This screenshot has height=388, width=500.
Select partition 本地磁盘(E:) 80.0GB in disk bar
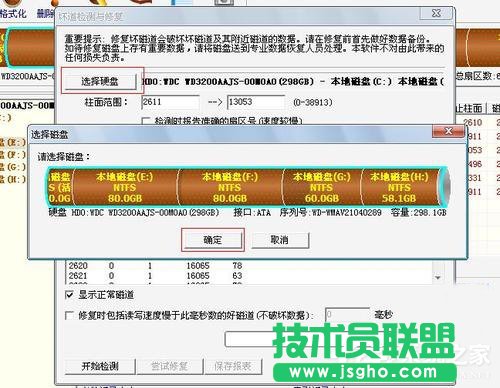125,187
